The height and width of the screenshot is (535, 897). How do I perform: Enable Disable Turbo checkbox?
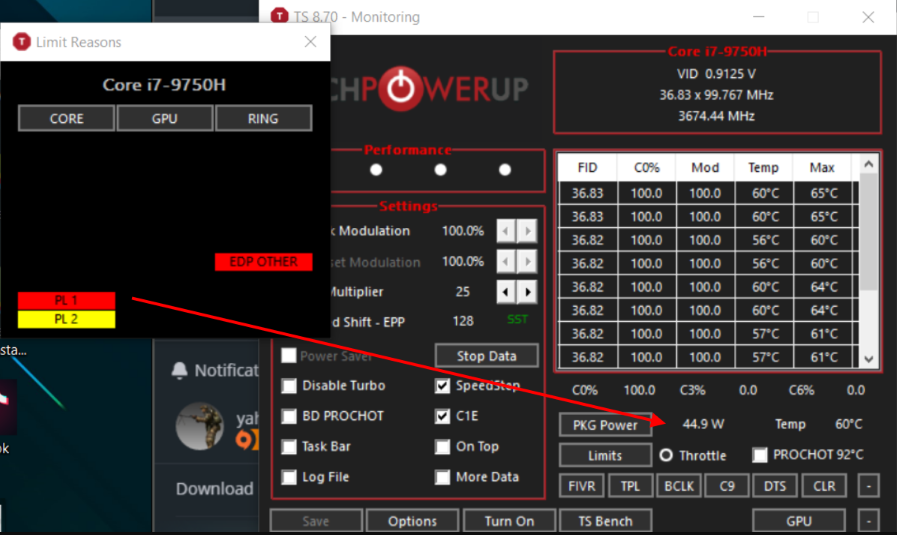click(x=289, y=386)
